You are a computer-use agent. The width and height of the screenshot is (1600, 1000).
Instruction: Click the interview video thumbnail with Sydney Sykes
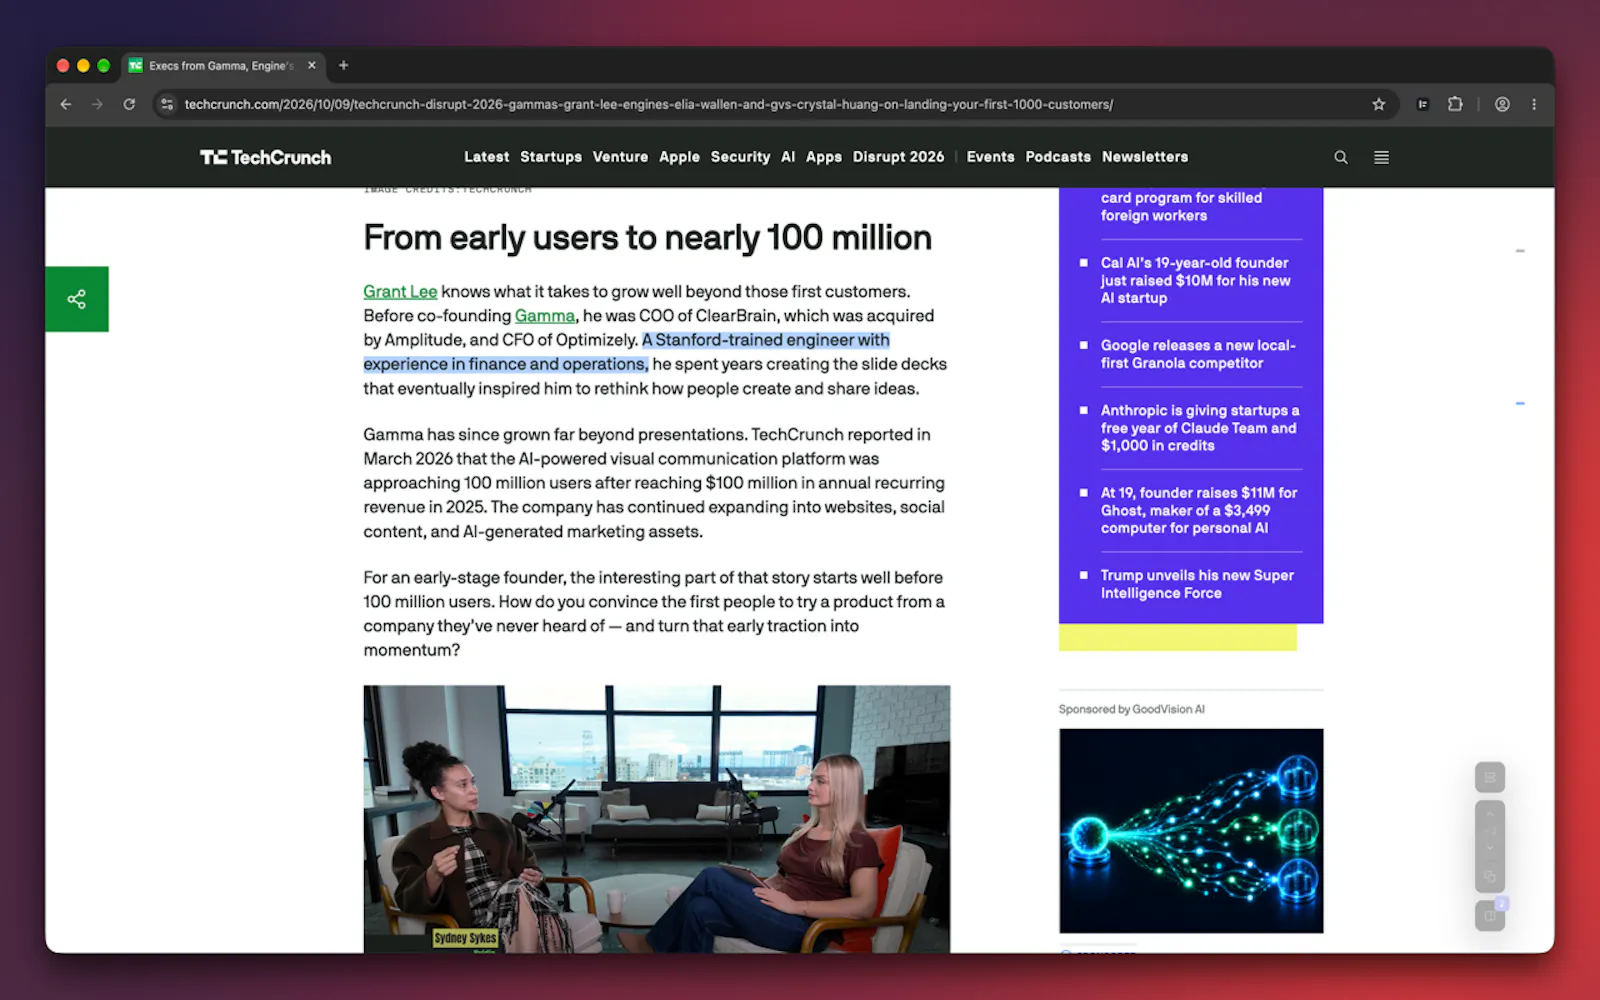tap(657, 819)
